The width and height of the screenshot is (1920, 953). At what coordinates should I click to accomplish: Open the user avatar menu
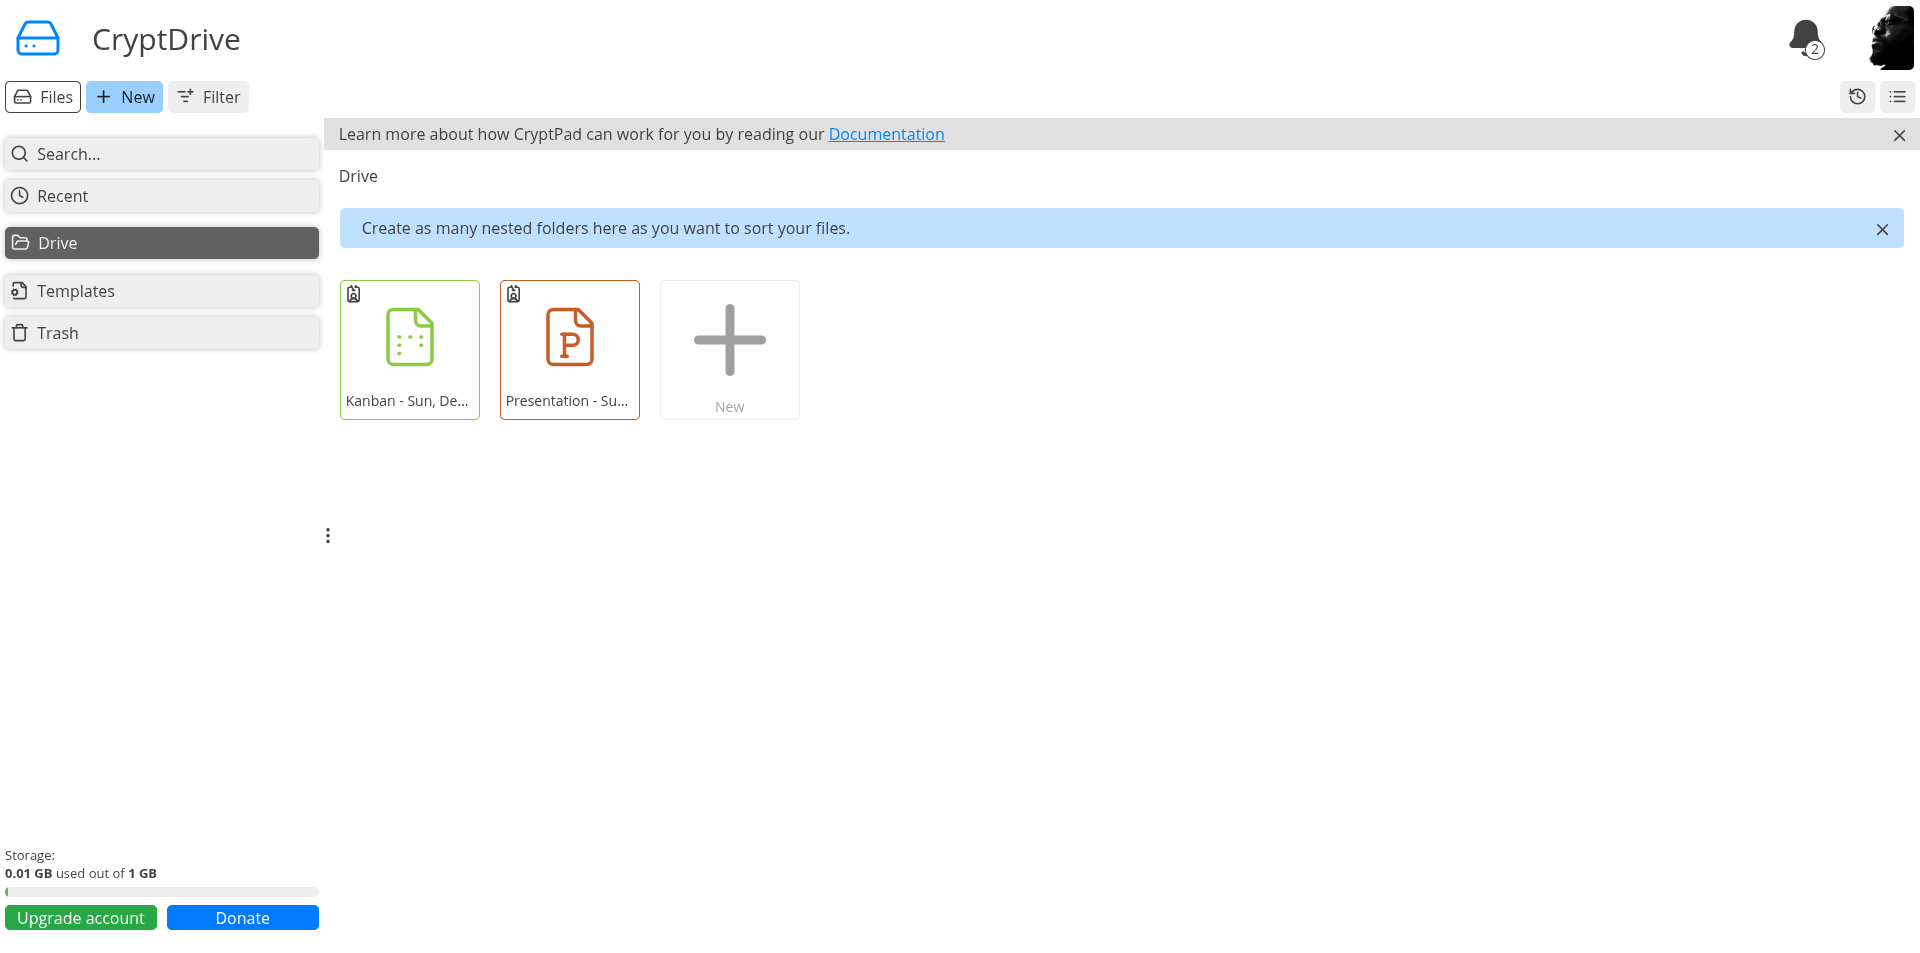[1890, 38]
